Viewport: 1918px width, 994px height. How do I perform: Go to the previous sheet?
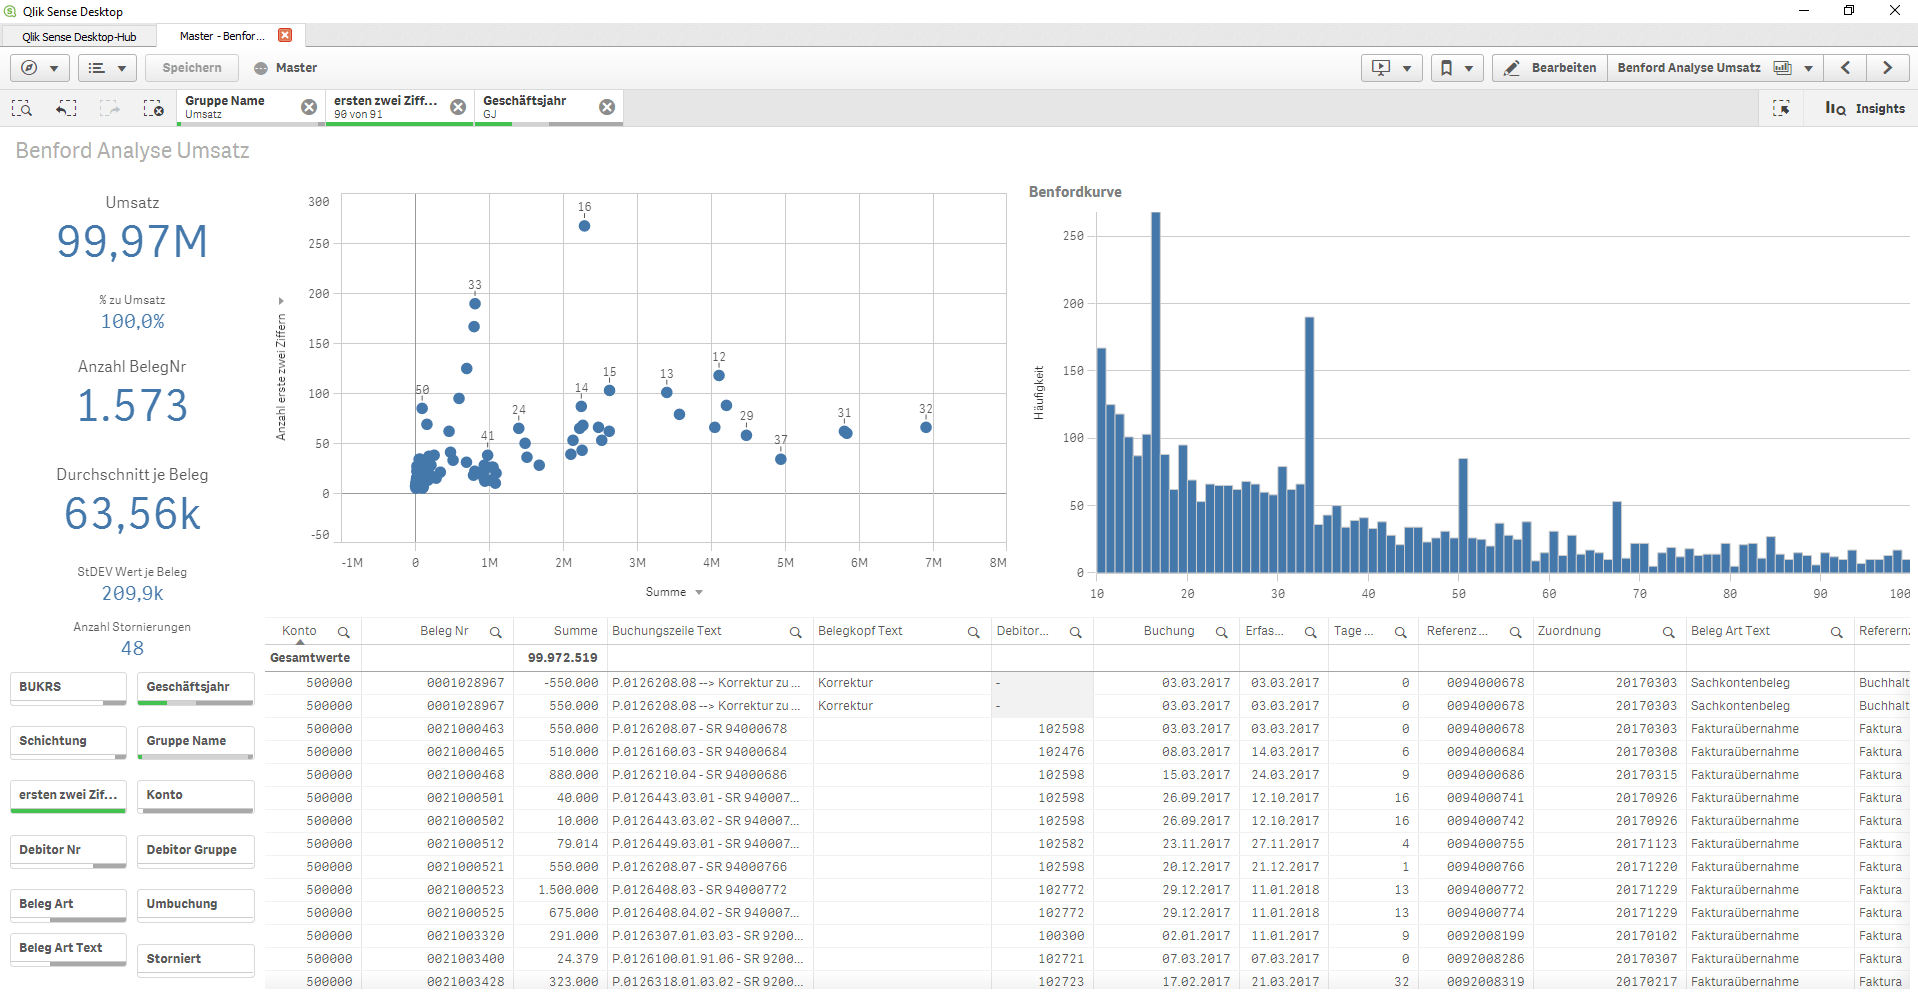1845,68
